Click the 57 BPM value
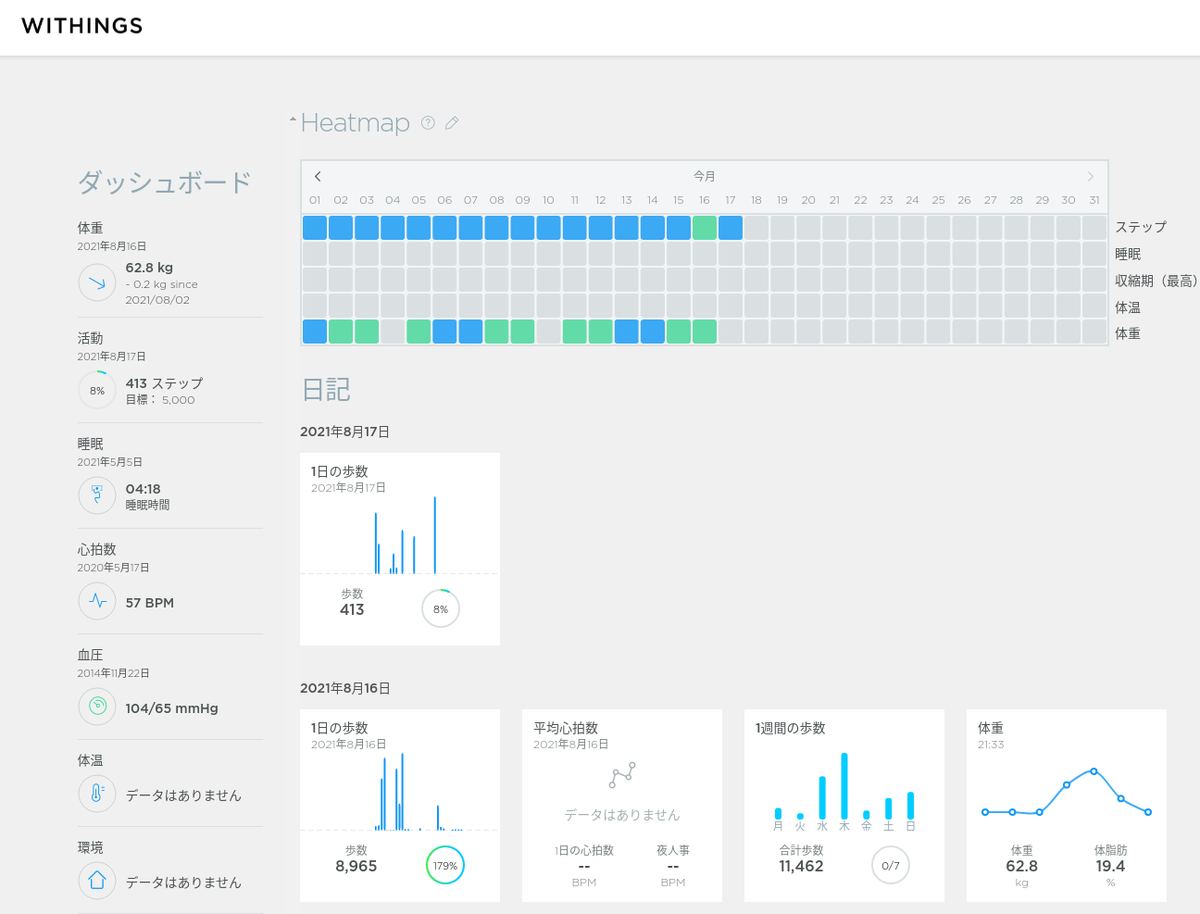 click(x=149, y=603)
